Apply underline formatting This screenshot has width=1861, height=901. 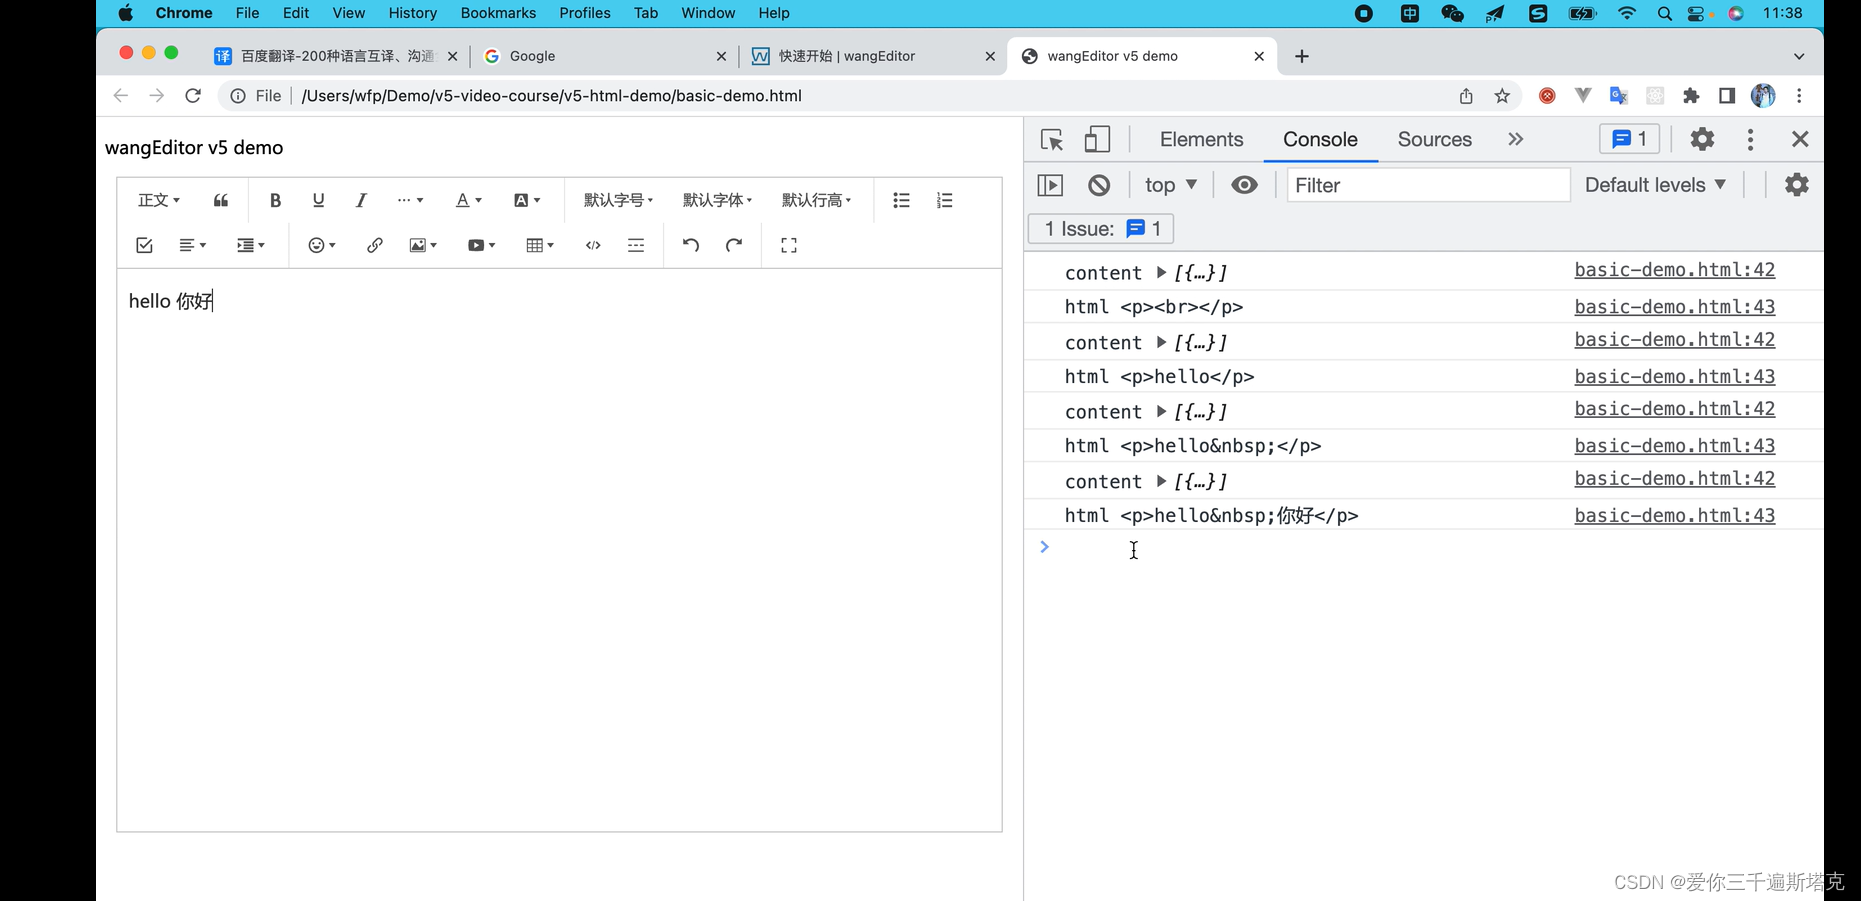318,200
